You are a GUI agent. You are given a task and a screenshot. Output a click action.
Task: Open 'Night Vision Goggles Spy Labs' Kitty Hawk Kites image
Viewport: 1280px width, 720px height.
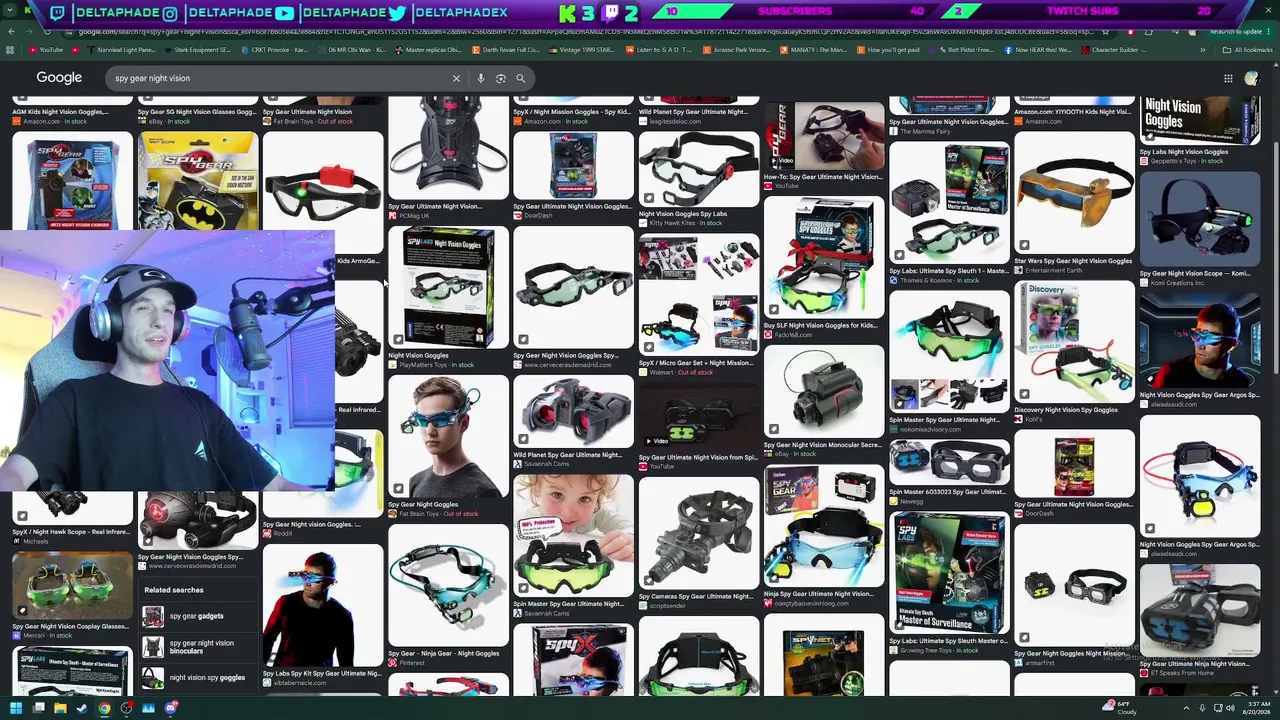[698, 169]
